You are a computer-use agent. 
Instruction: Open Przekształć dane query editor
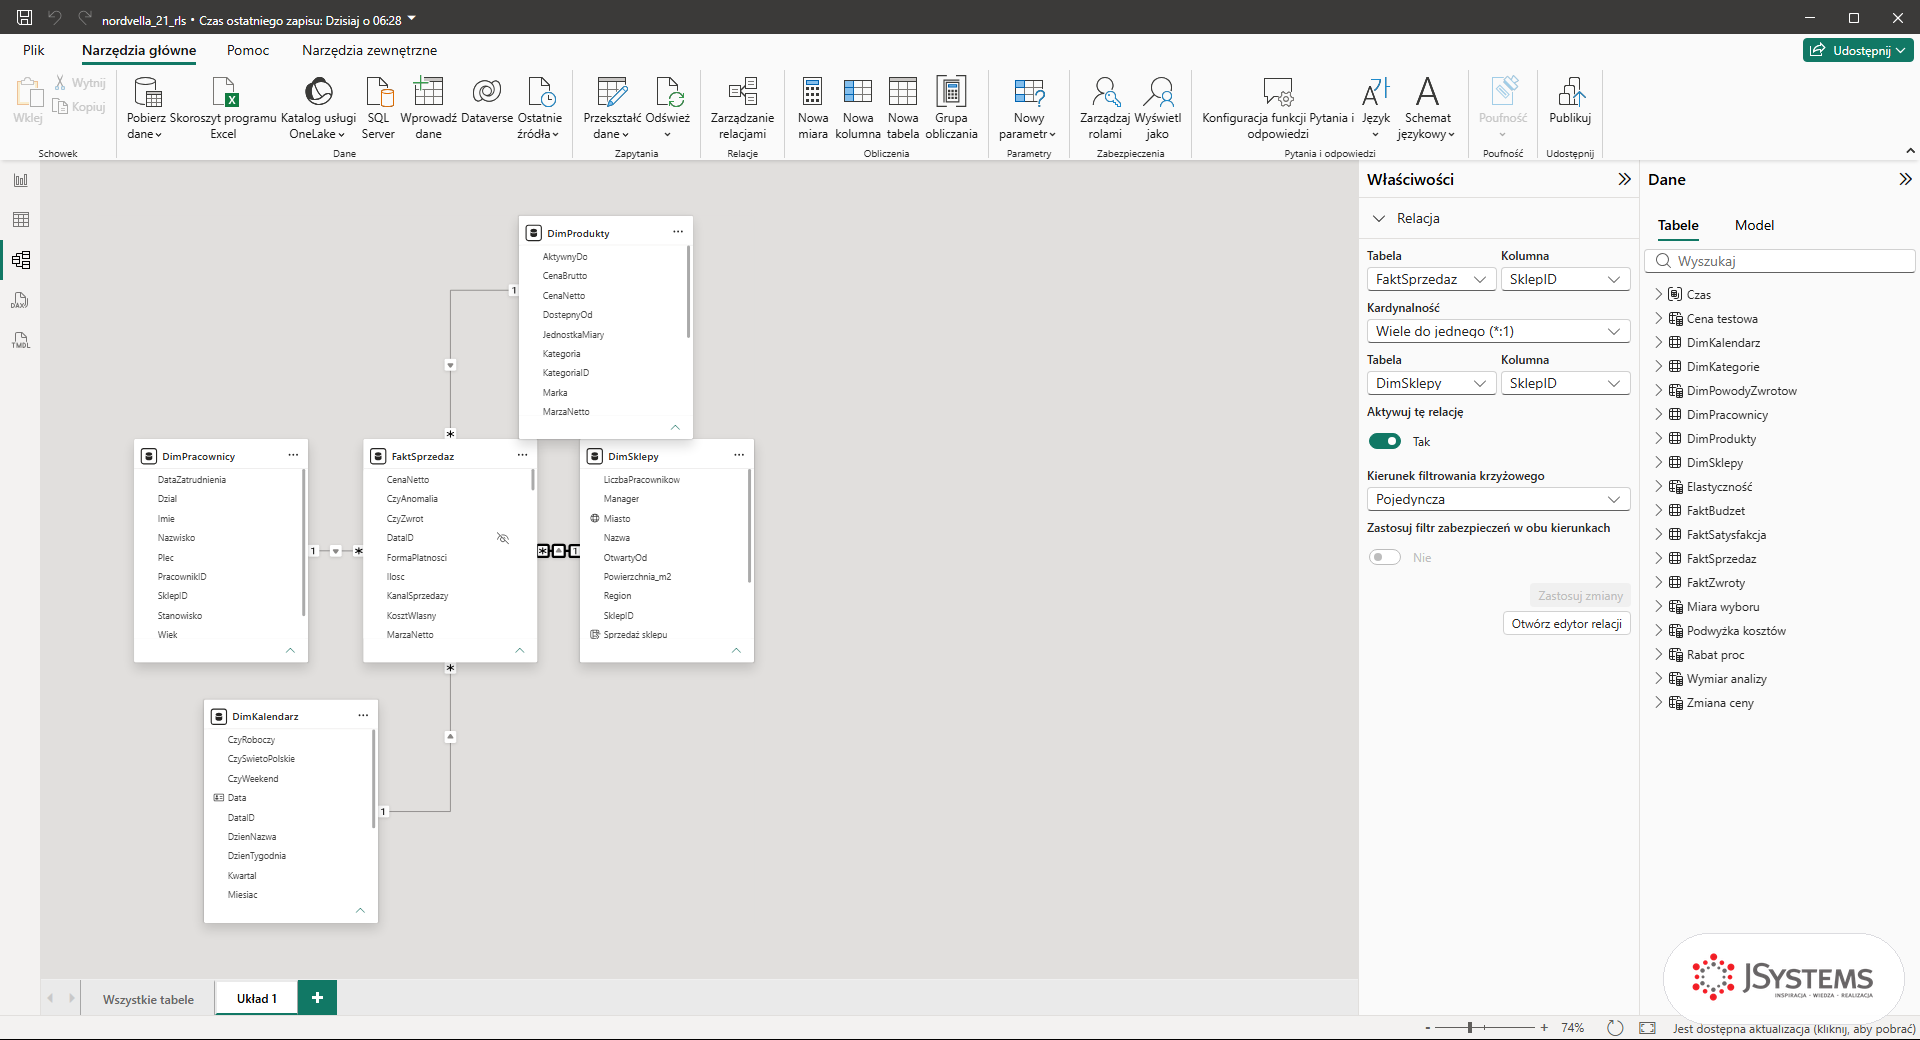(x=612, y=108)
